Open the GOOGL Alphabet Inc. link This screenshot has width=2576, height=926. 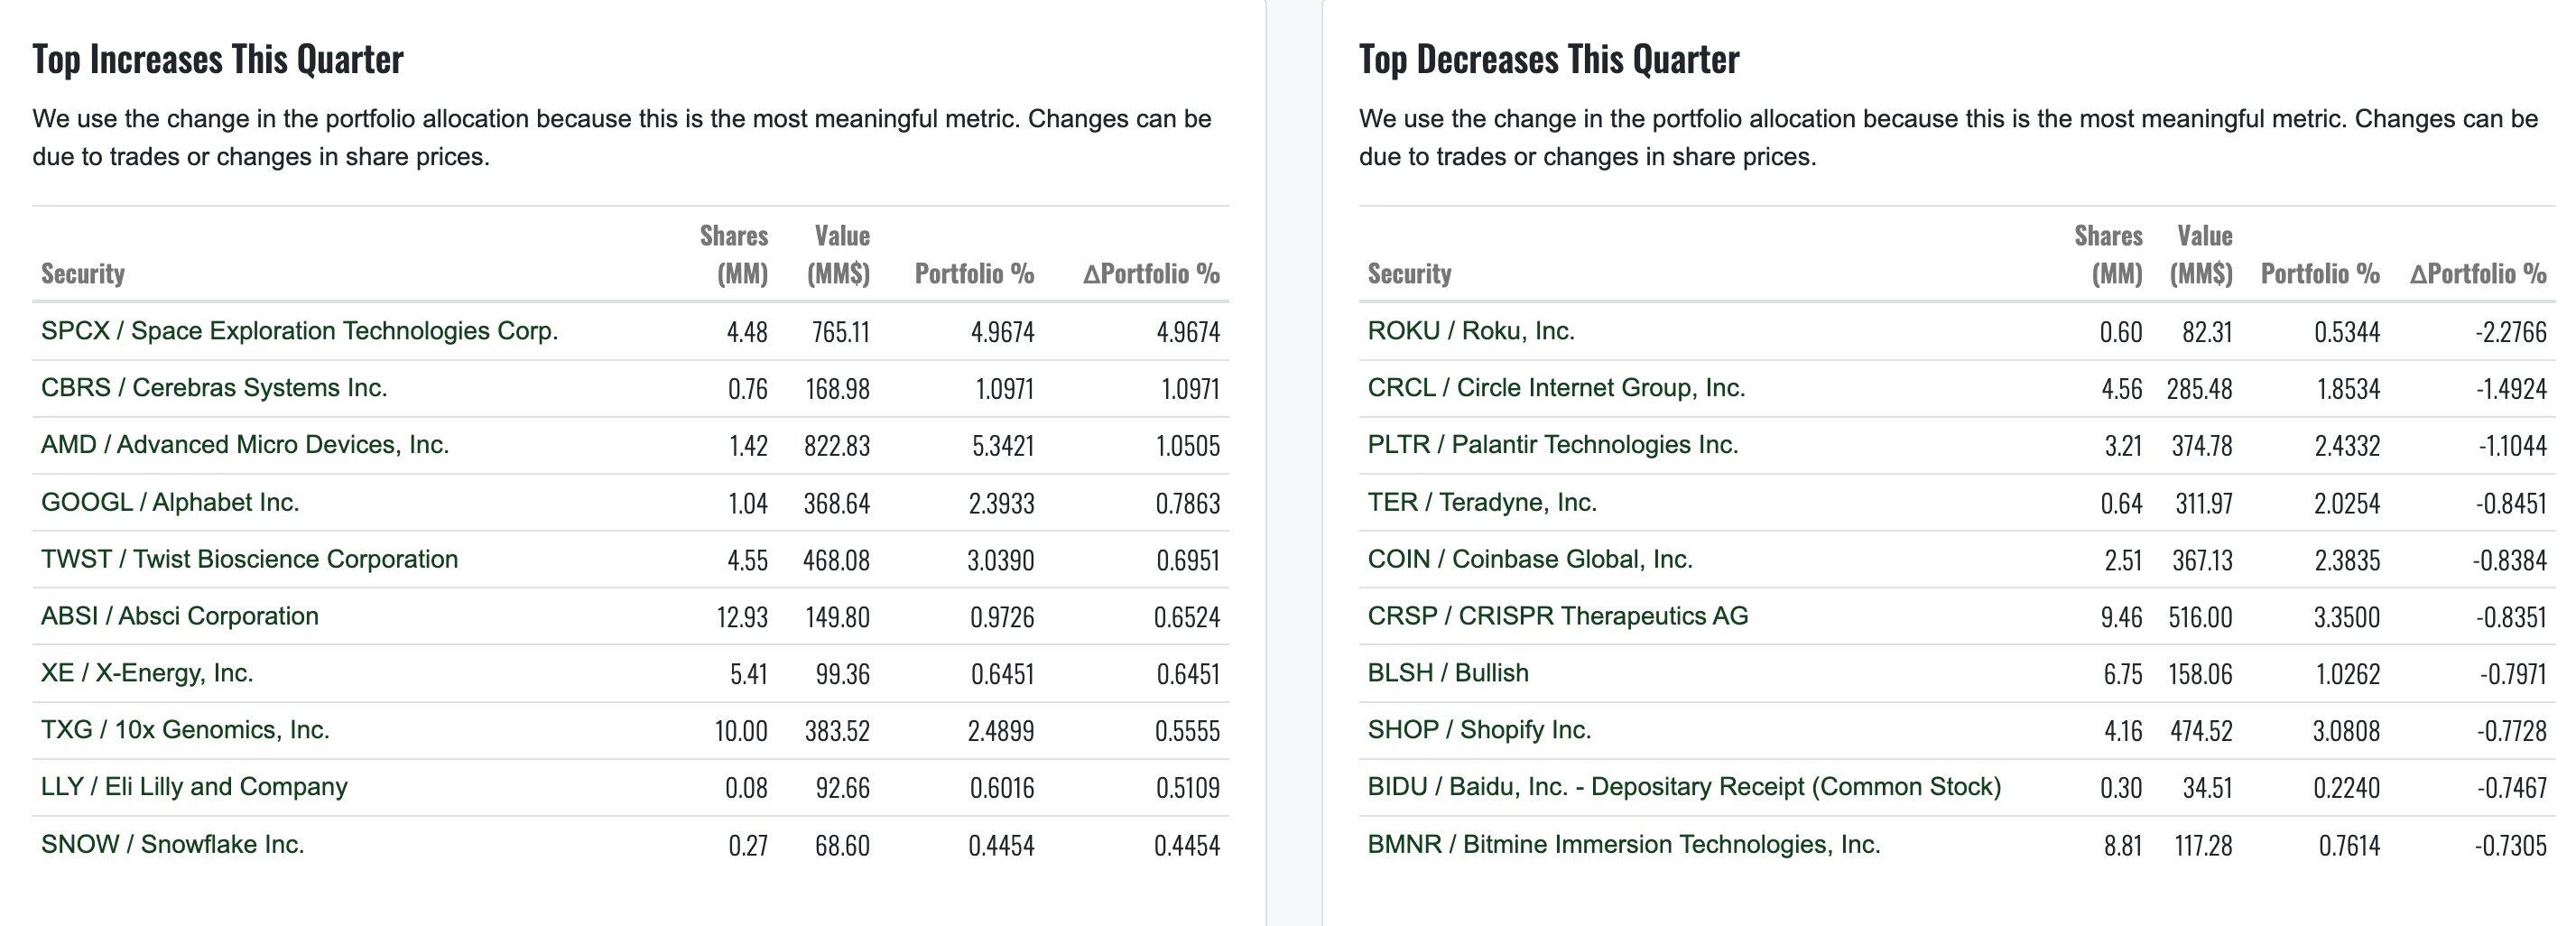[170, 502]
